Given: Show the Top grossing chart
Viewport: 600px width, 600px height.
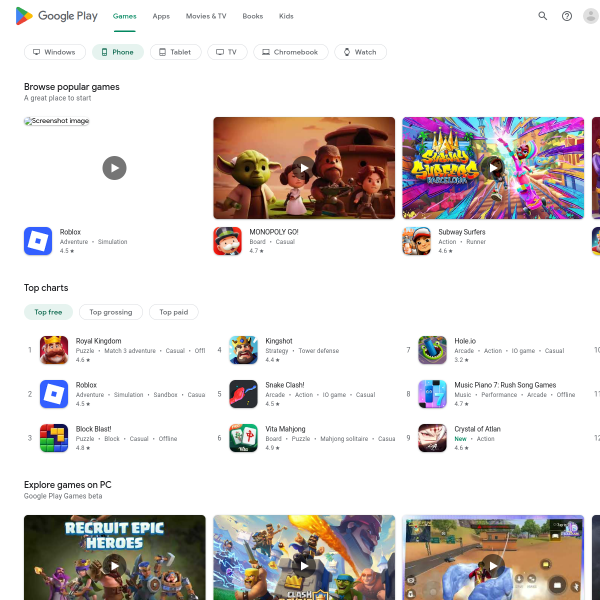Looking at the screenshot, I should 111,312.
